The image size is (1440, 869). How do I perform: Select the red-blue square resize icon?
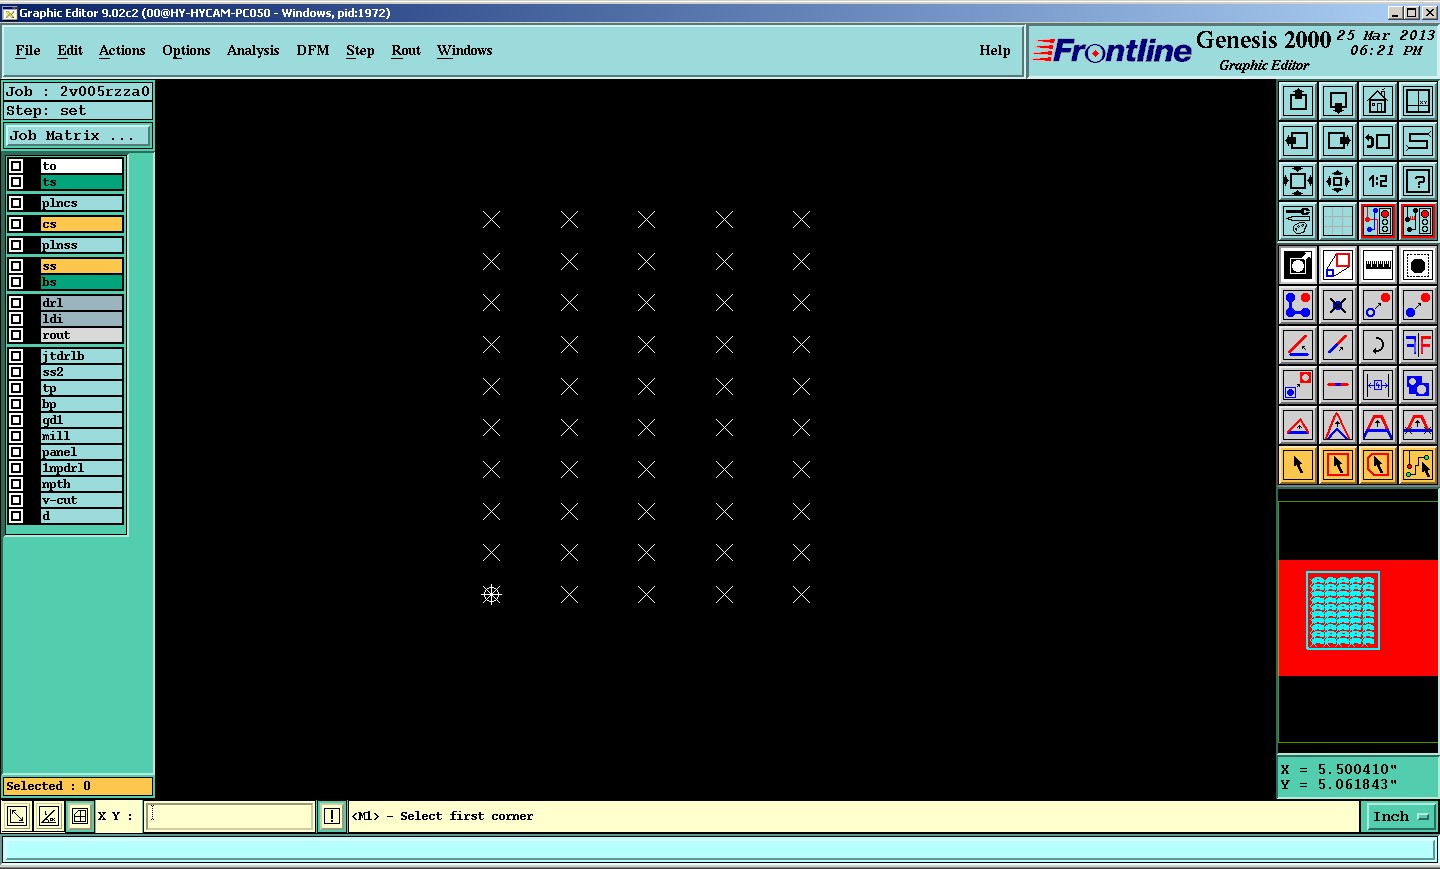click(1338, 265)
